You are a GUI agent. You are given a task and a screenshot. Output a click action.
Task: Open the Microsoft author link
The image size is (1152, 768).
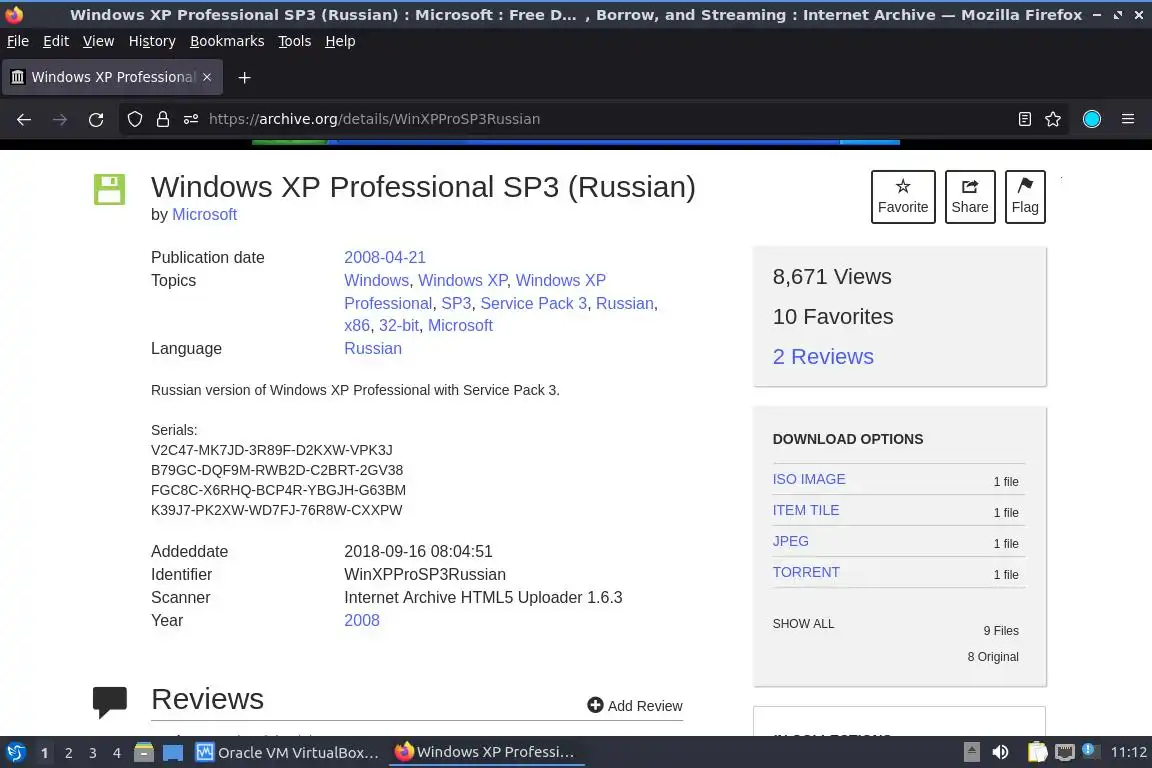204,215
